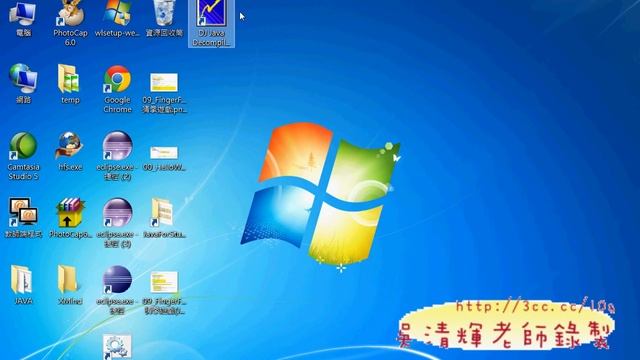This screenshot has width=640, height=360.
Task: Select the hfs.exe icon
Action: tap(70, 151)
